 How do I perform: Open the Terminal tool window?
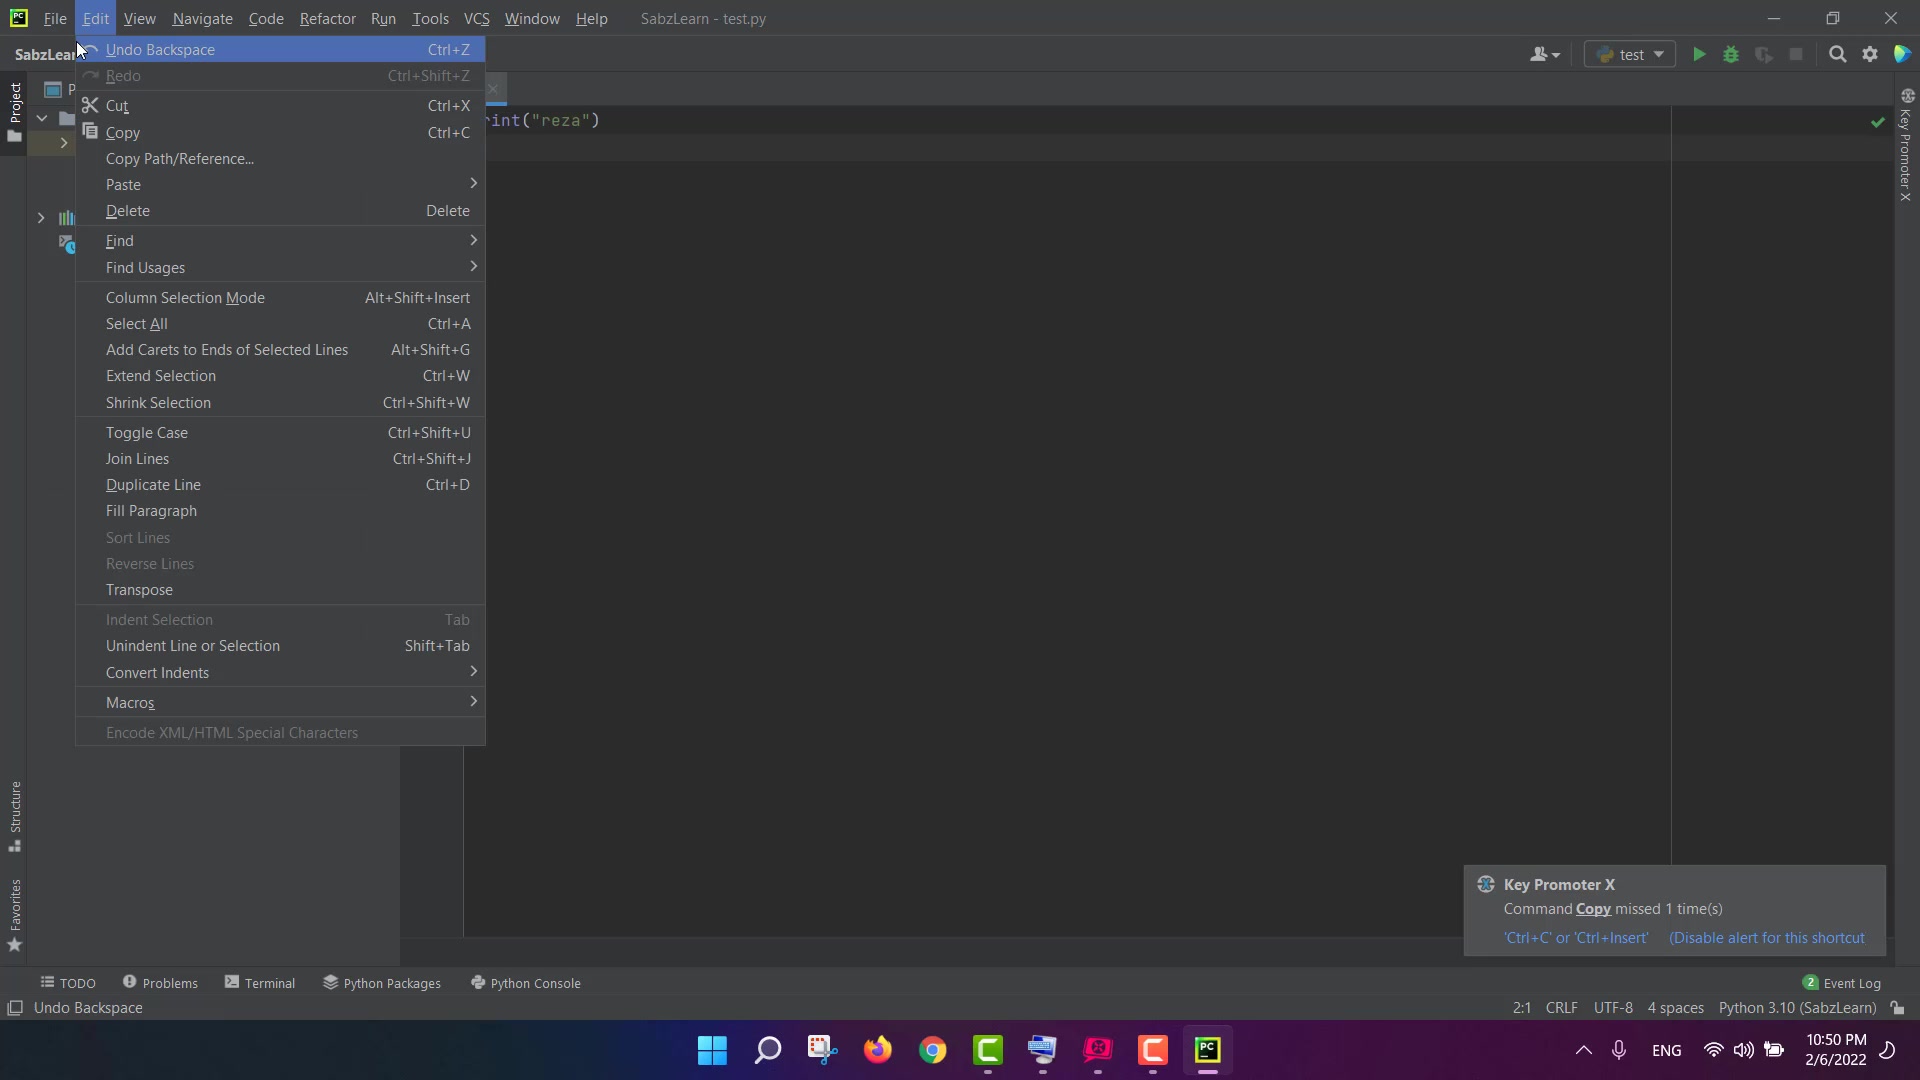(260, 983)
